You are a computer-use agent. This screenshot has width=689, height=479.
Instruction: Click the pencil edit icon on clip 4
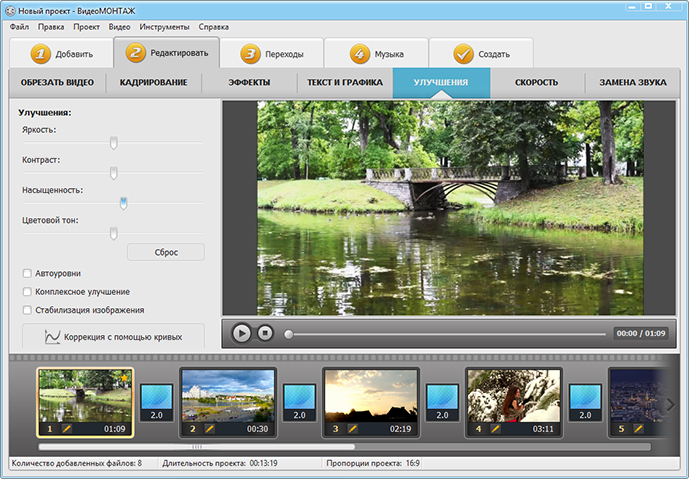click(495, 429)
